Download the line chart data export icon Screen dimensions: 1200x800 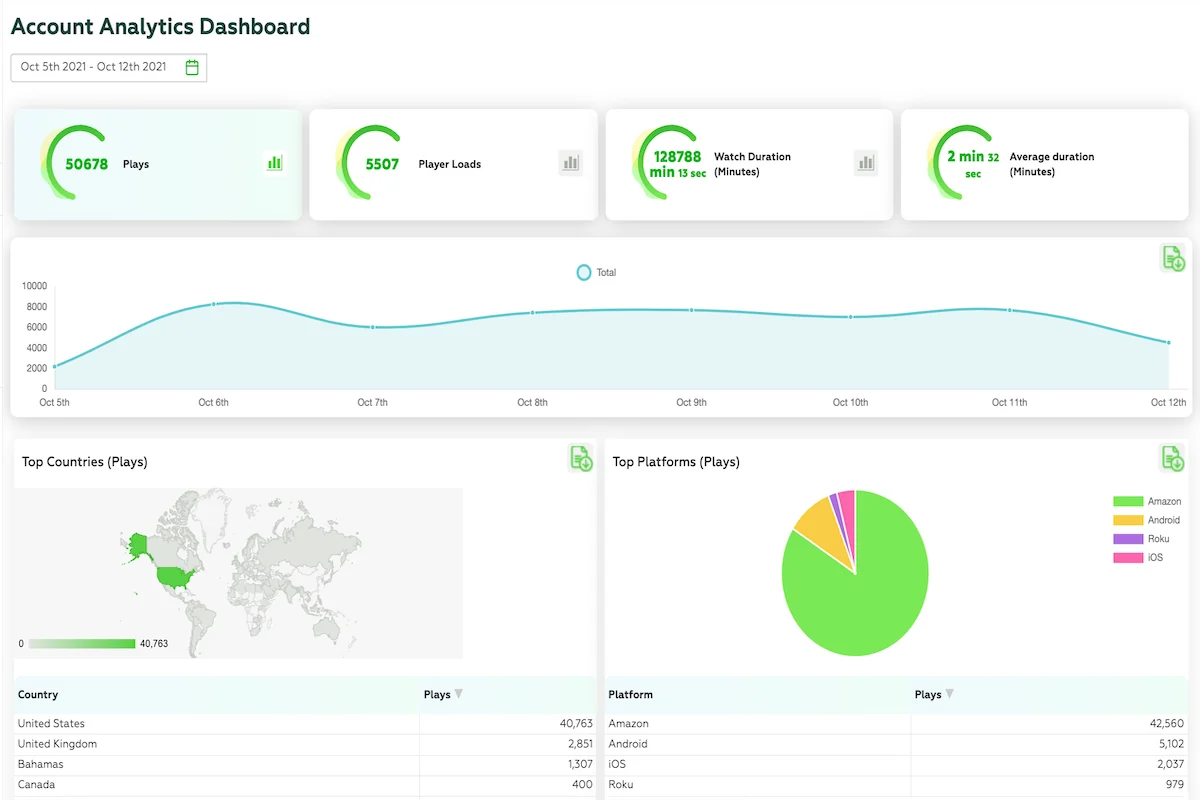pyautogui.click(x=1173, y=258)
